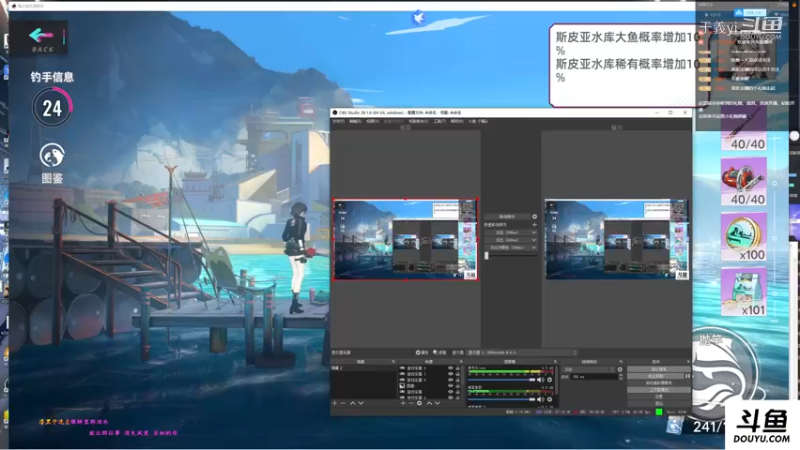800x450 pixels.
Task: Click the stop streaming button in Controls
Action: click(659, 369)
